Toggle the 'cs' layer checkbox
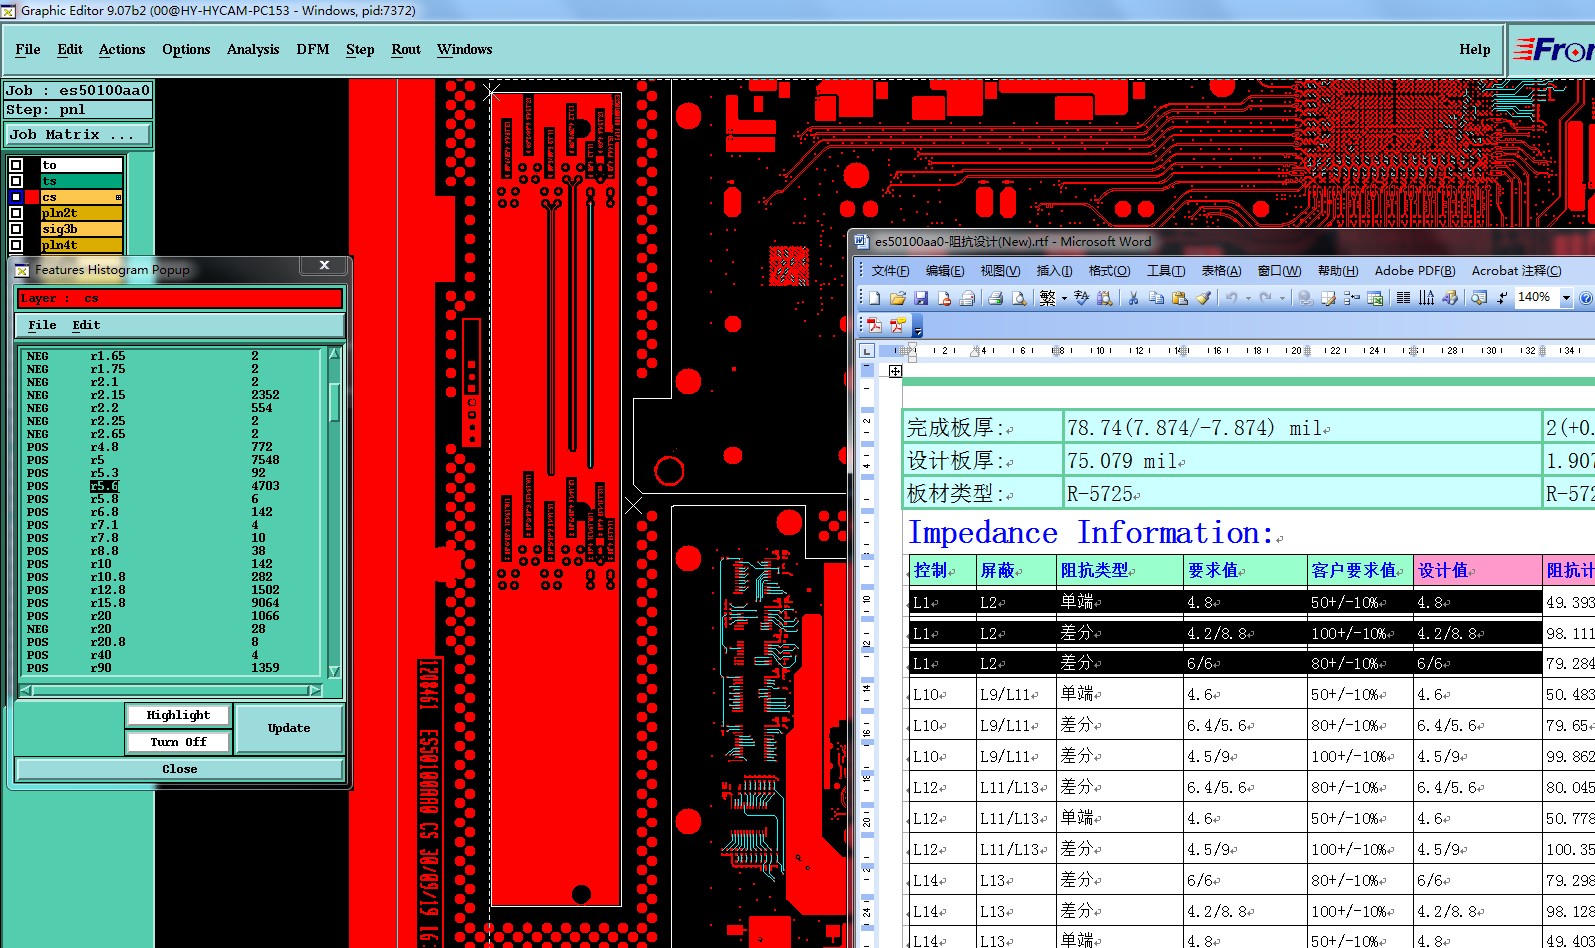The width and height of the screenshot is (1595, 948). tap(16, 197)
